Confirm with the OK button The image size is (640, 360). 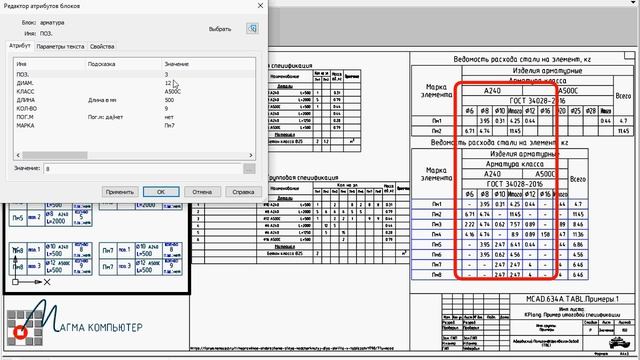tap(161, 192)
